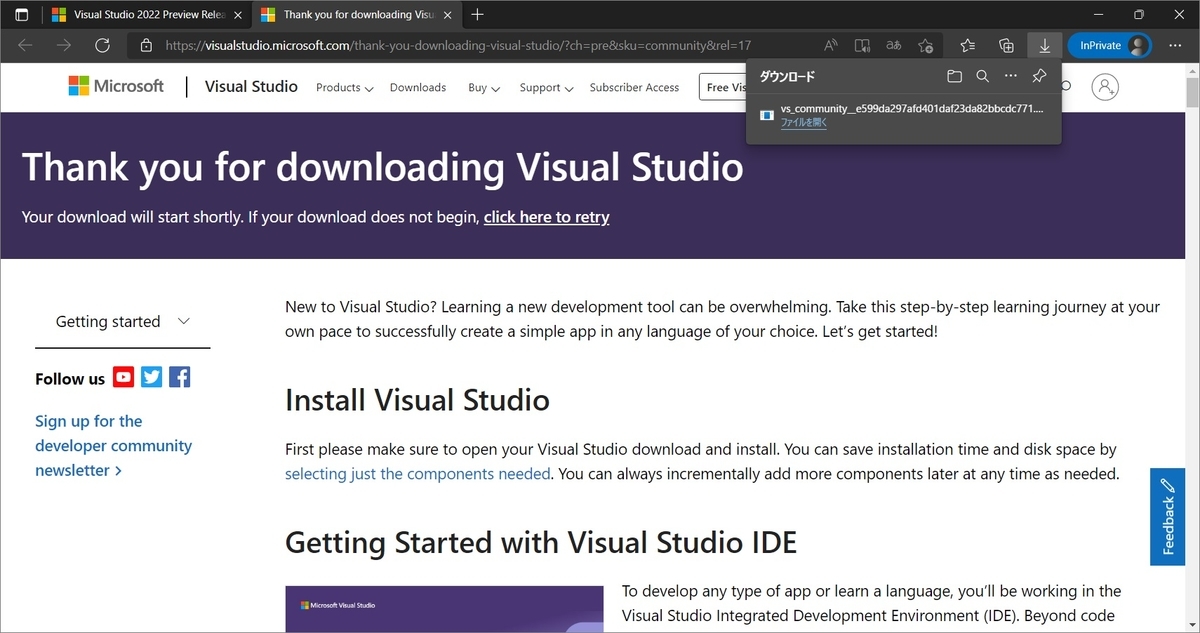
Task: Open the tab actions menu icon
Action: tap(22, 15)
